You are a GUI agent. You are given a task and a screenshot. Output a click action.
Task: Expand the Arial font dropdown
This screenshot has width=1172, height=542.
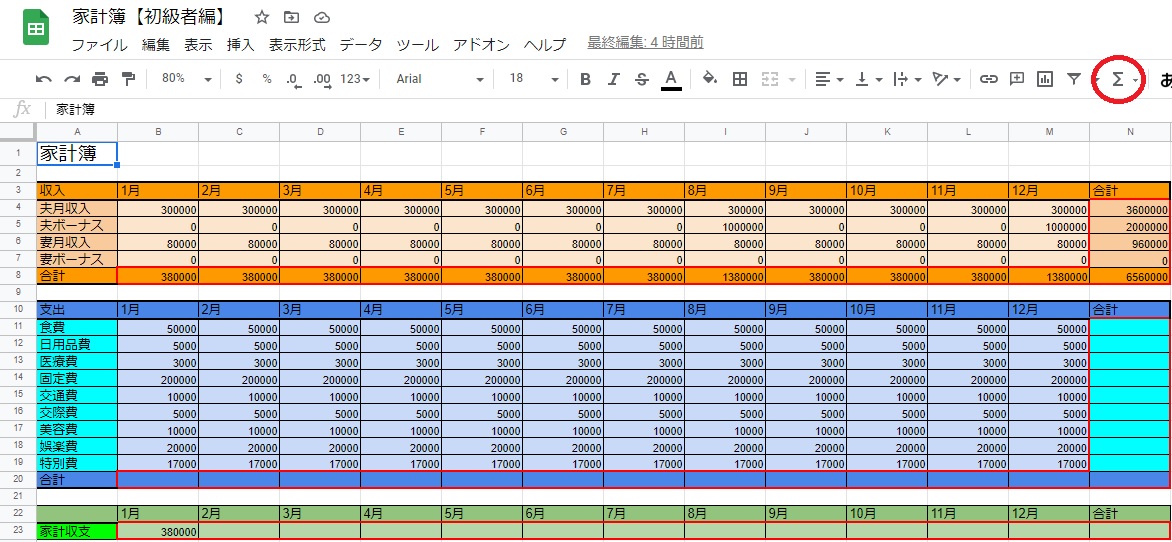click(439, 79)
